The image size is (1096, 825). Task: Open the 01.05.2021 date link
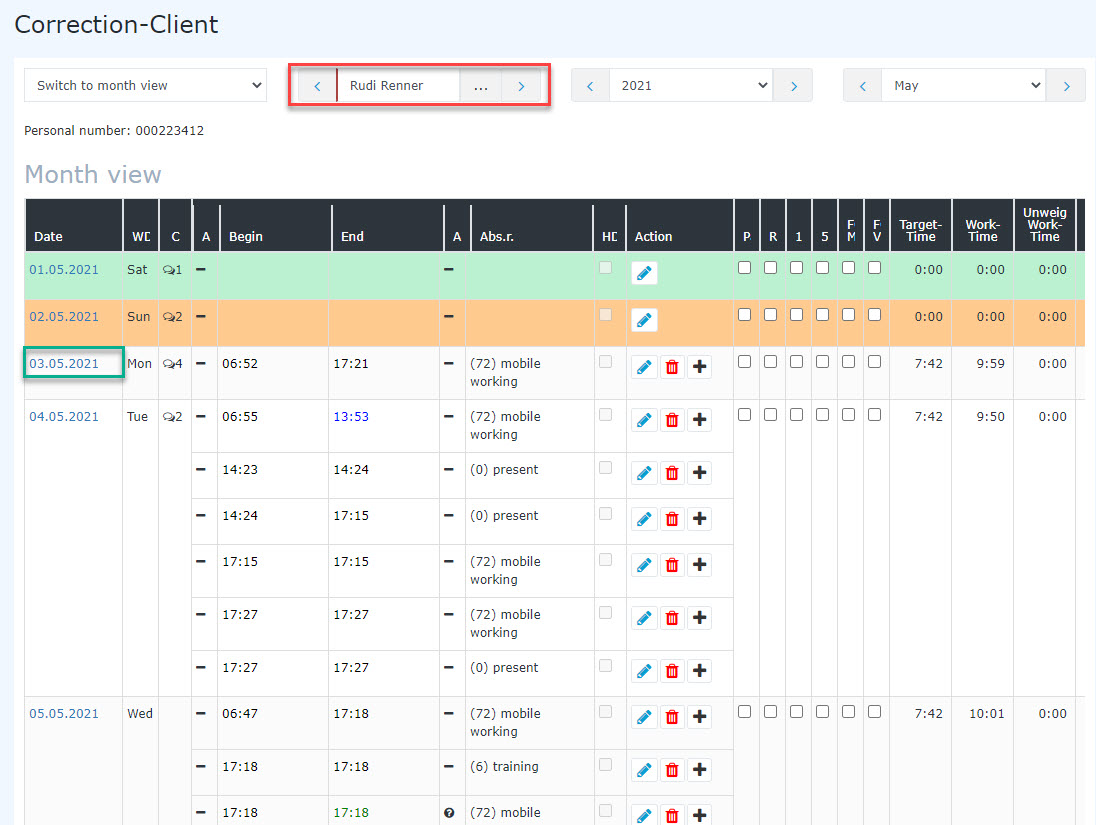coord(64,270)
